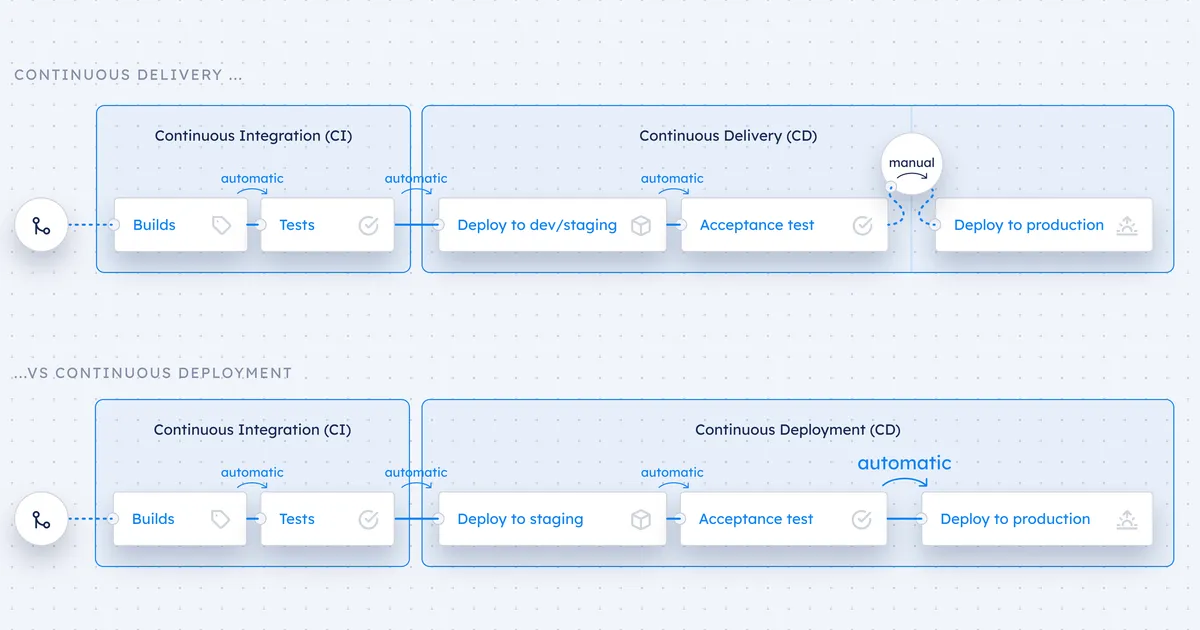
Task: Click 'automatic' label between top CI and CD boxes
Action: pyautogui.click(x=416, y=178)
